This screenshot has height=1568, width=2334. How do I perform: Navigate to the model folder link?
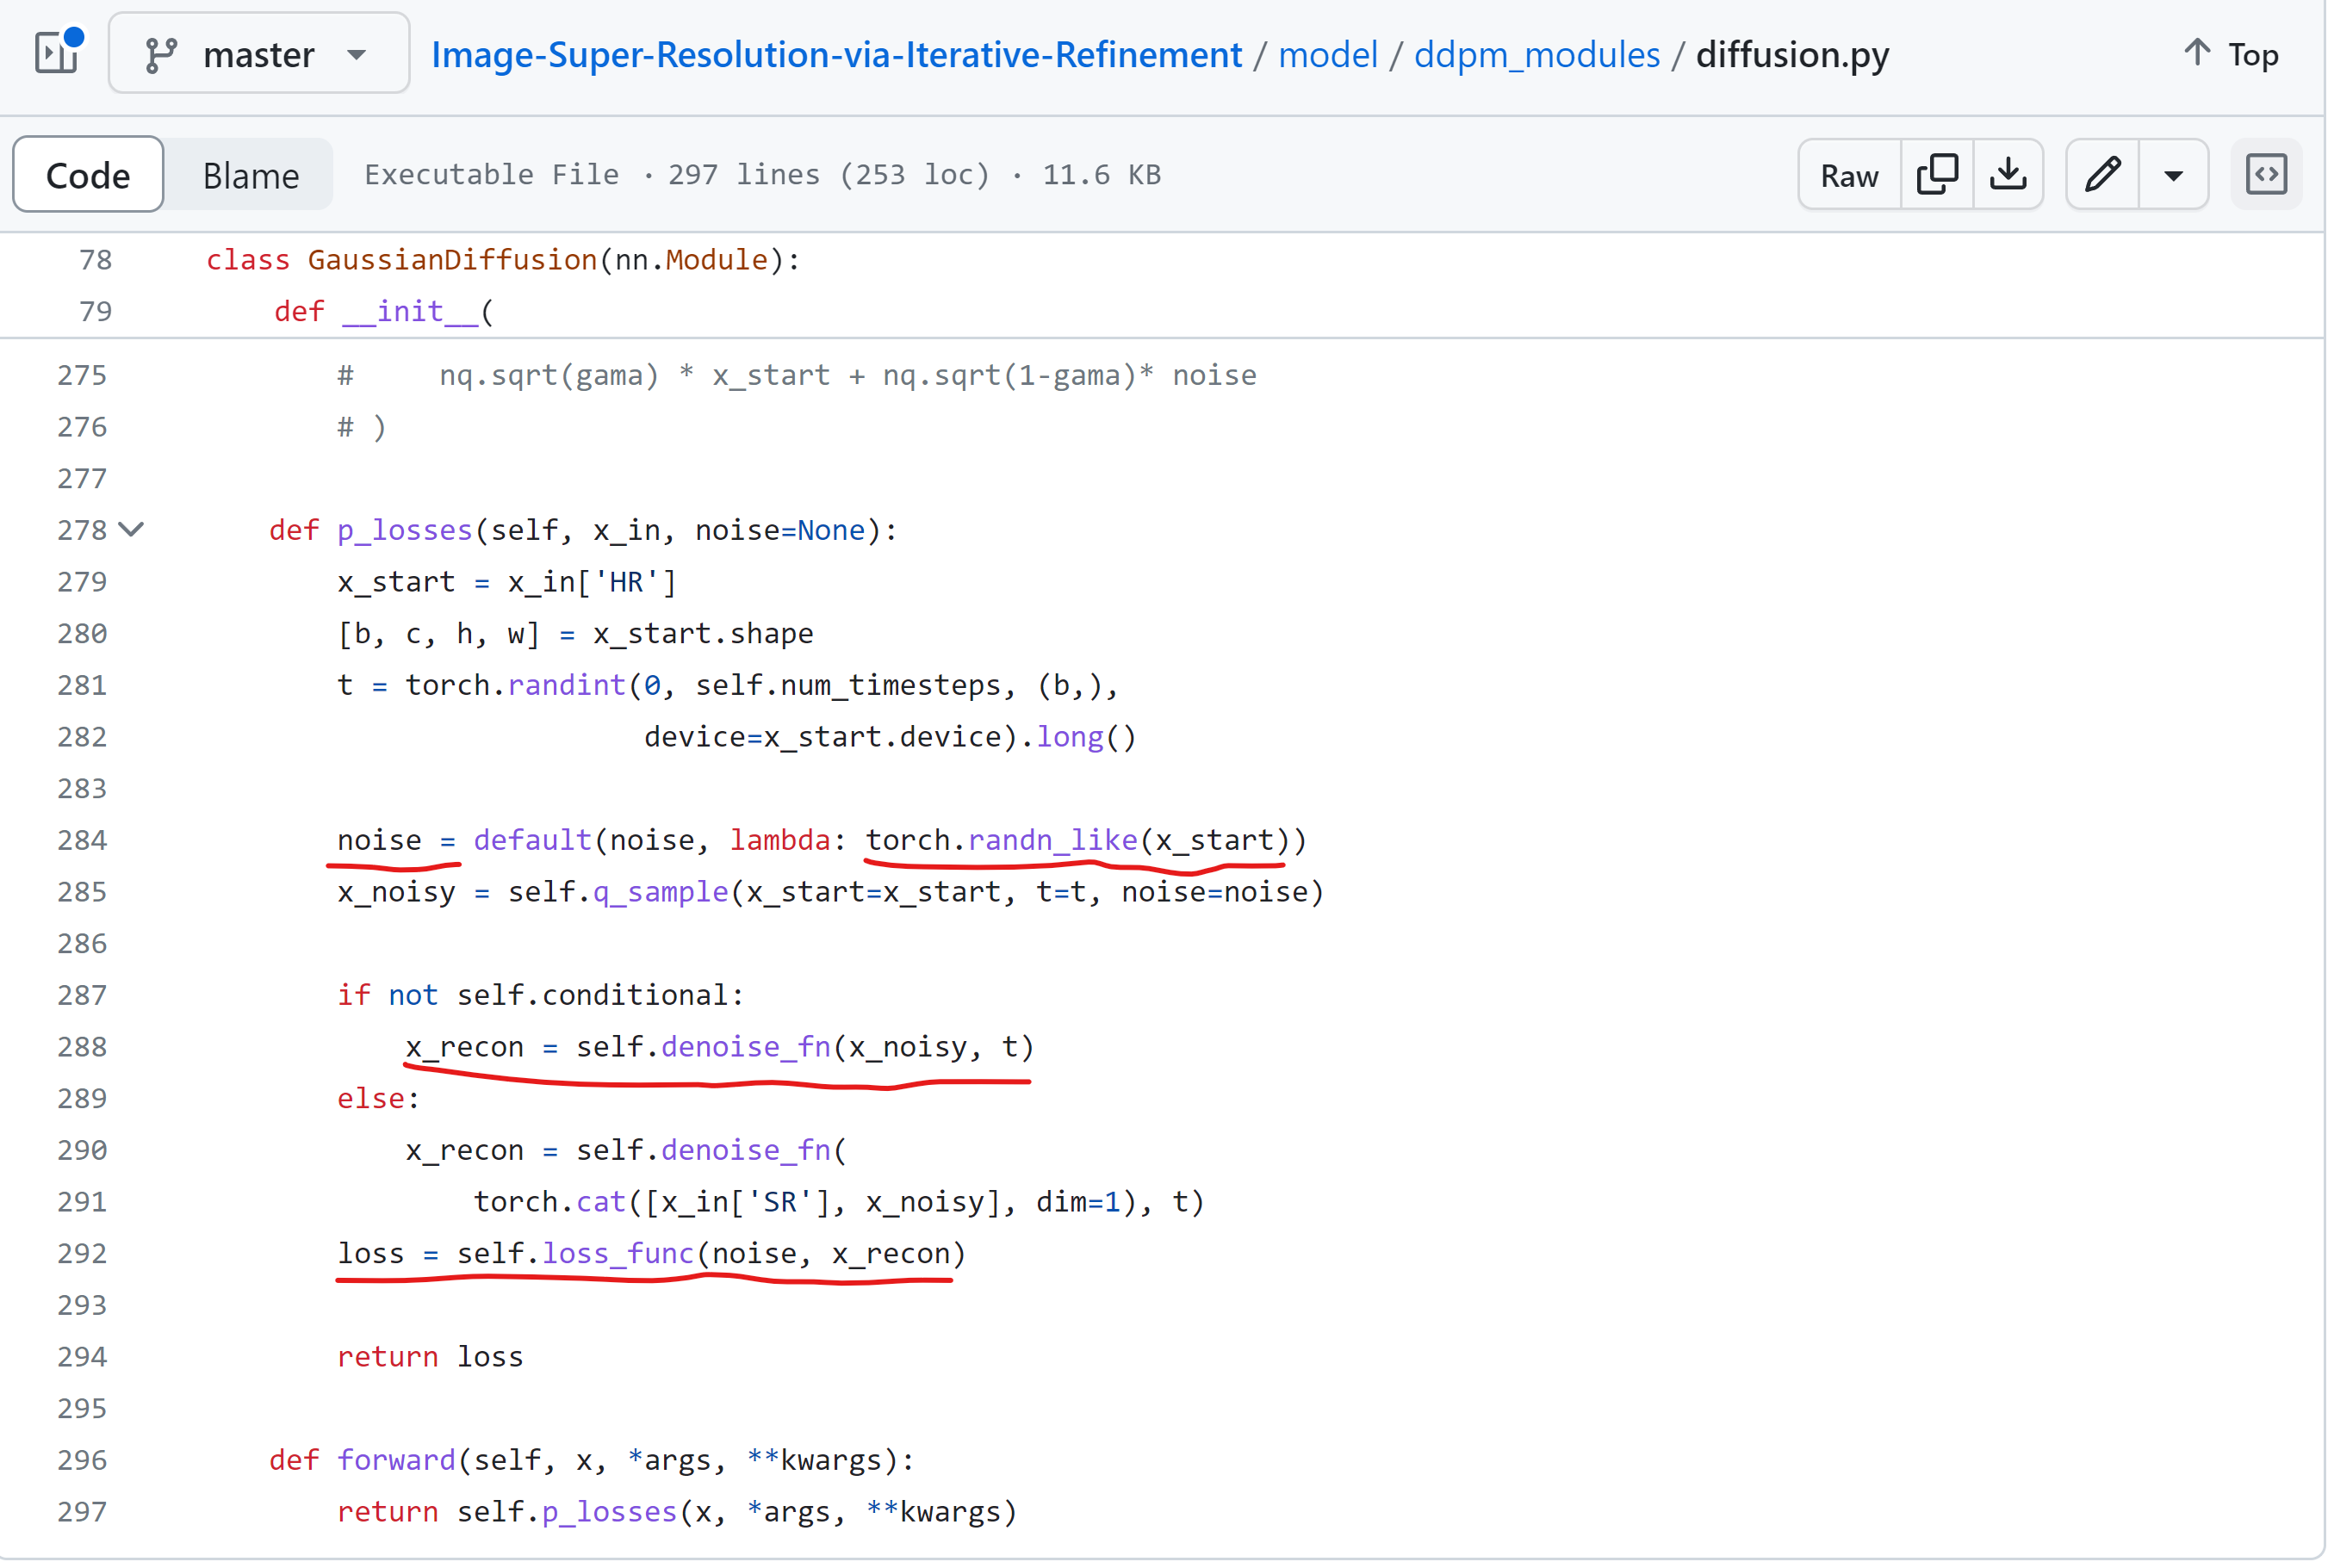pos(1327,54)
